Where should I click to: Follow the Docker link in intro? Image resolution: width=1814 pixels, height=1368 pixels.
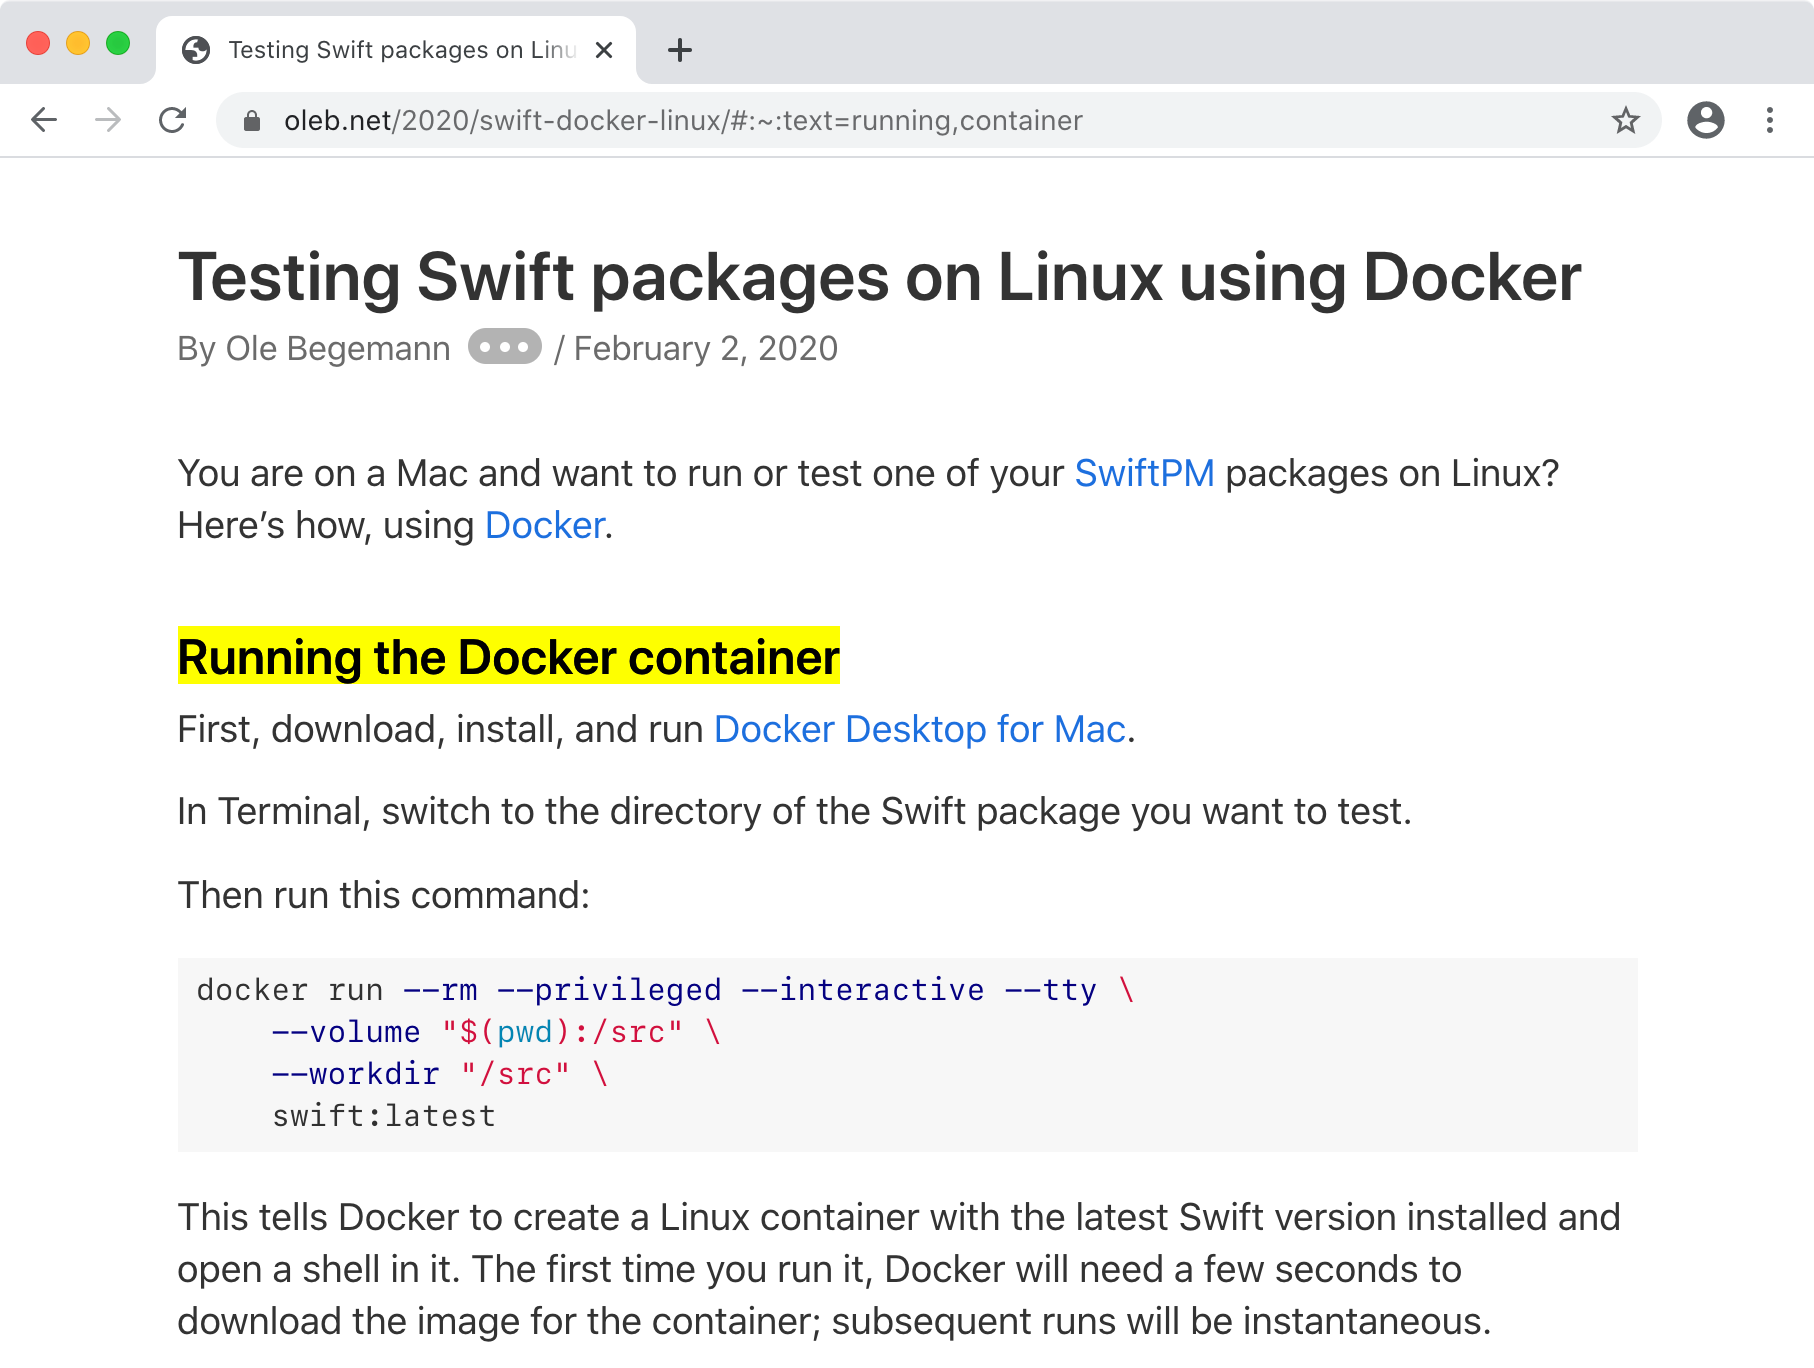(x=545, y=525)
